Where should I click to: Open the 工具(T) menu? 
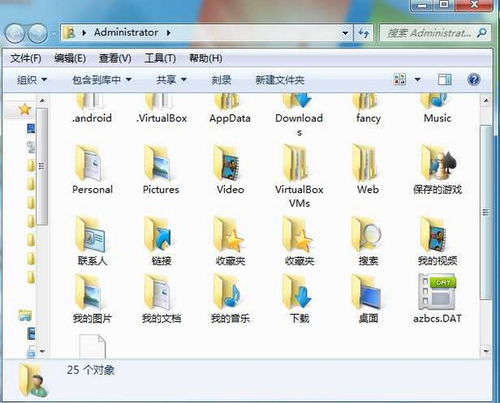tap(160, 58)
